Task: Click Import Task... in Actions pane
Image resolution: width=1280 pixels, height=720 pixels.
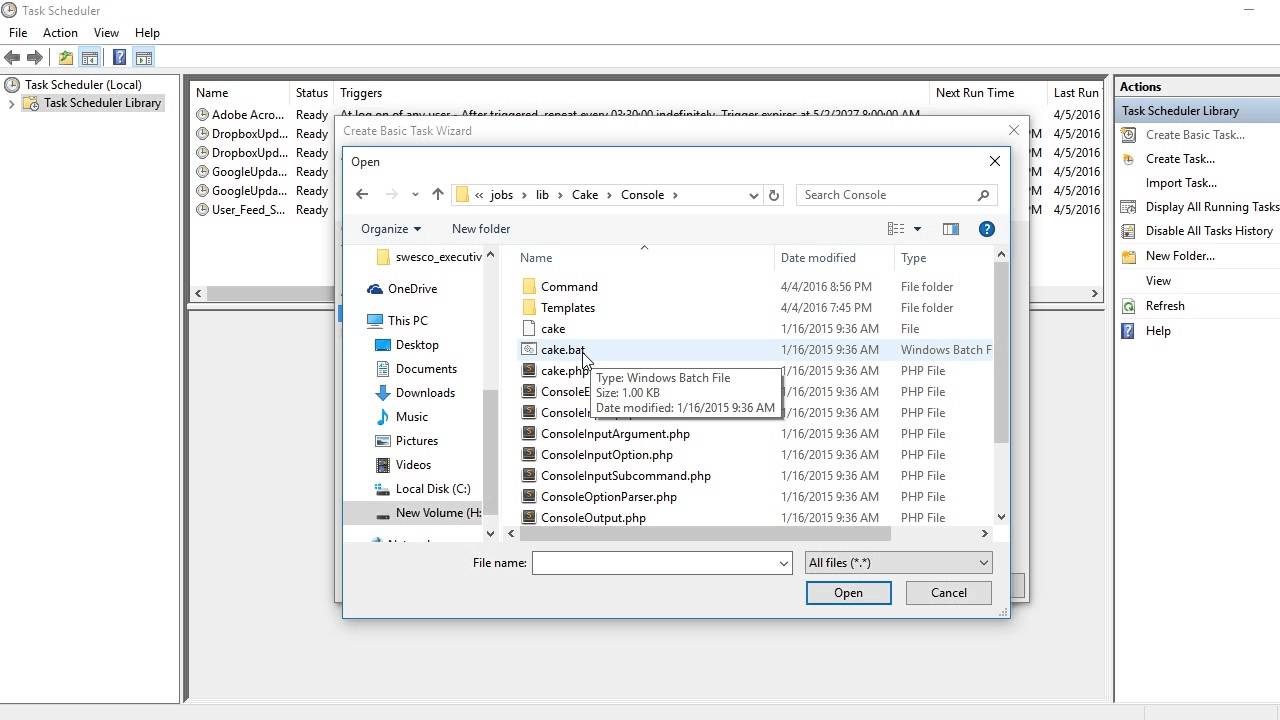Action: point(1181,183)
